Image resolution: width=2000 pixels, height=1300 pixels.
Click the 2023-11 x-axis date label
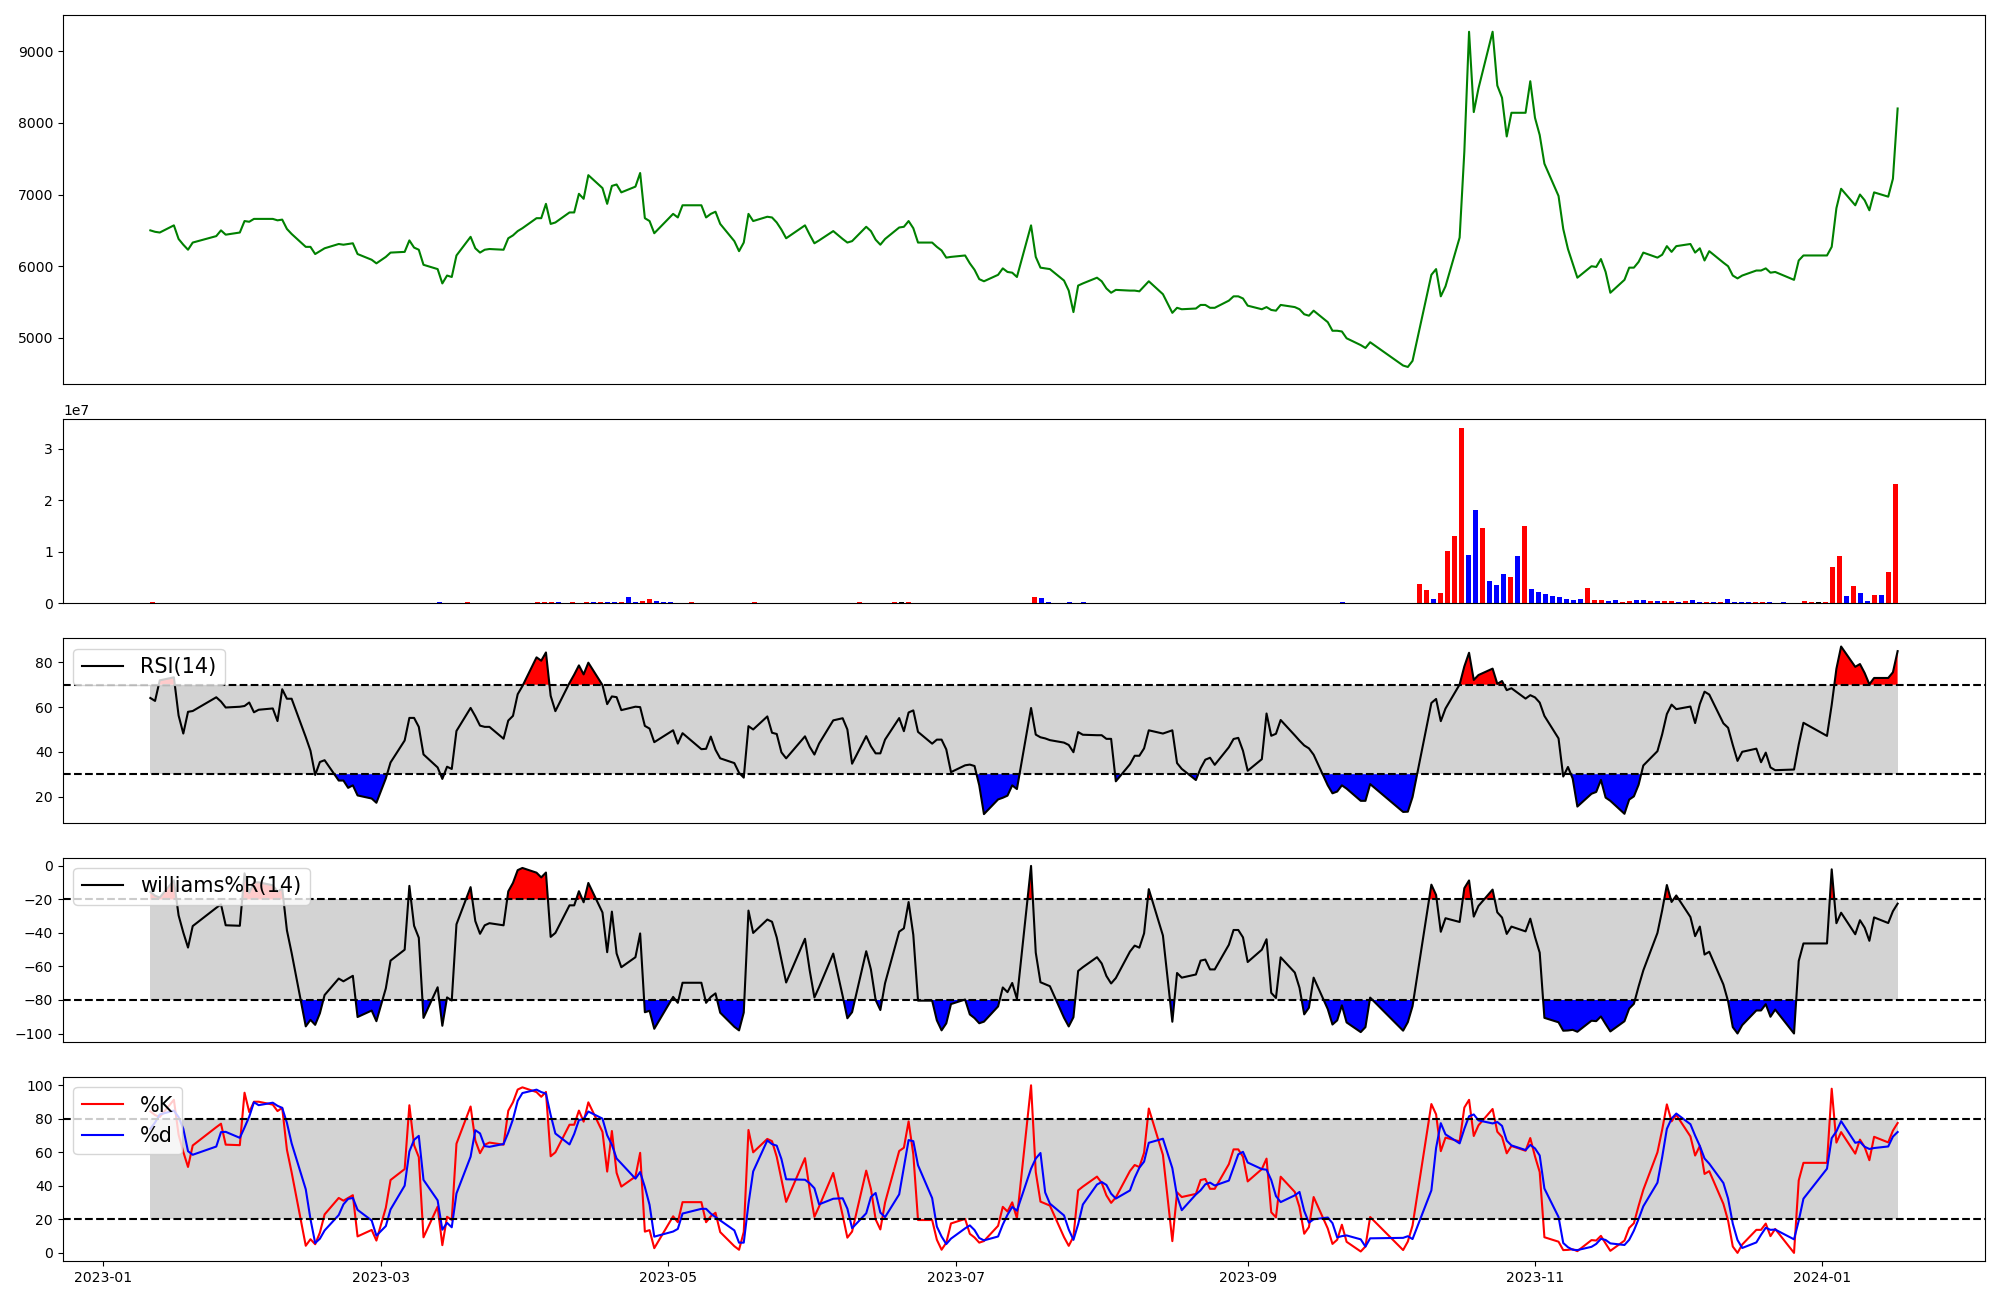click(x=1534, y=1277)
